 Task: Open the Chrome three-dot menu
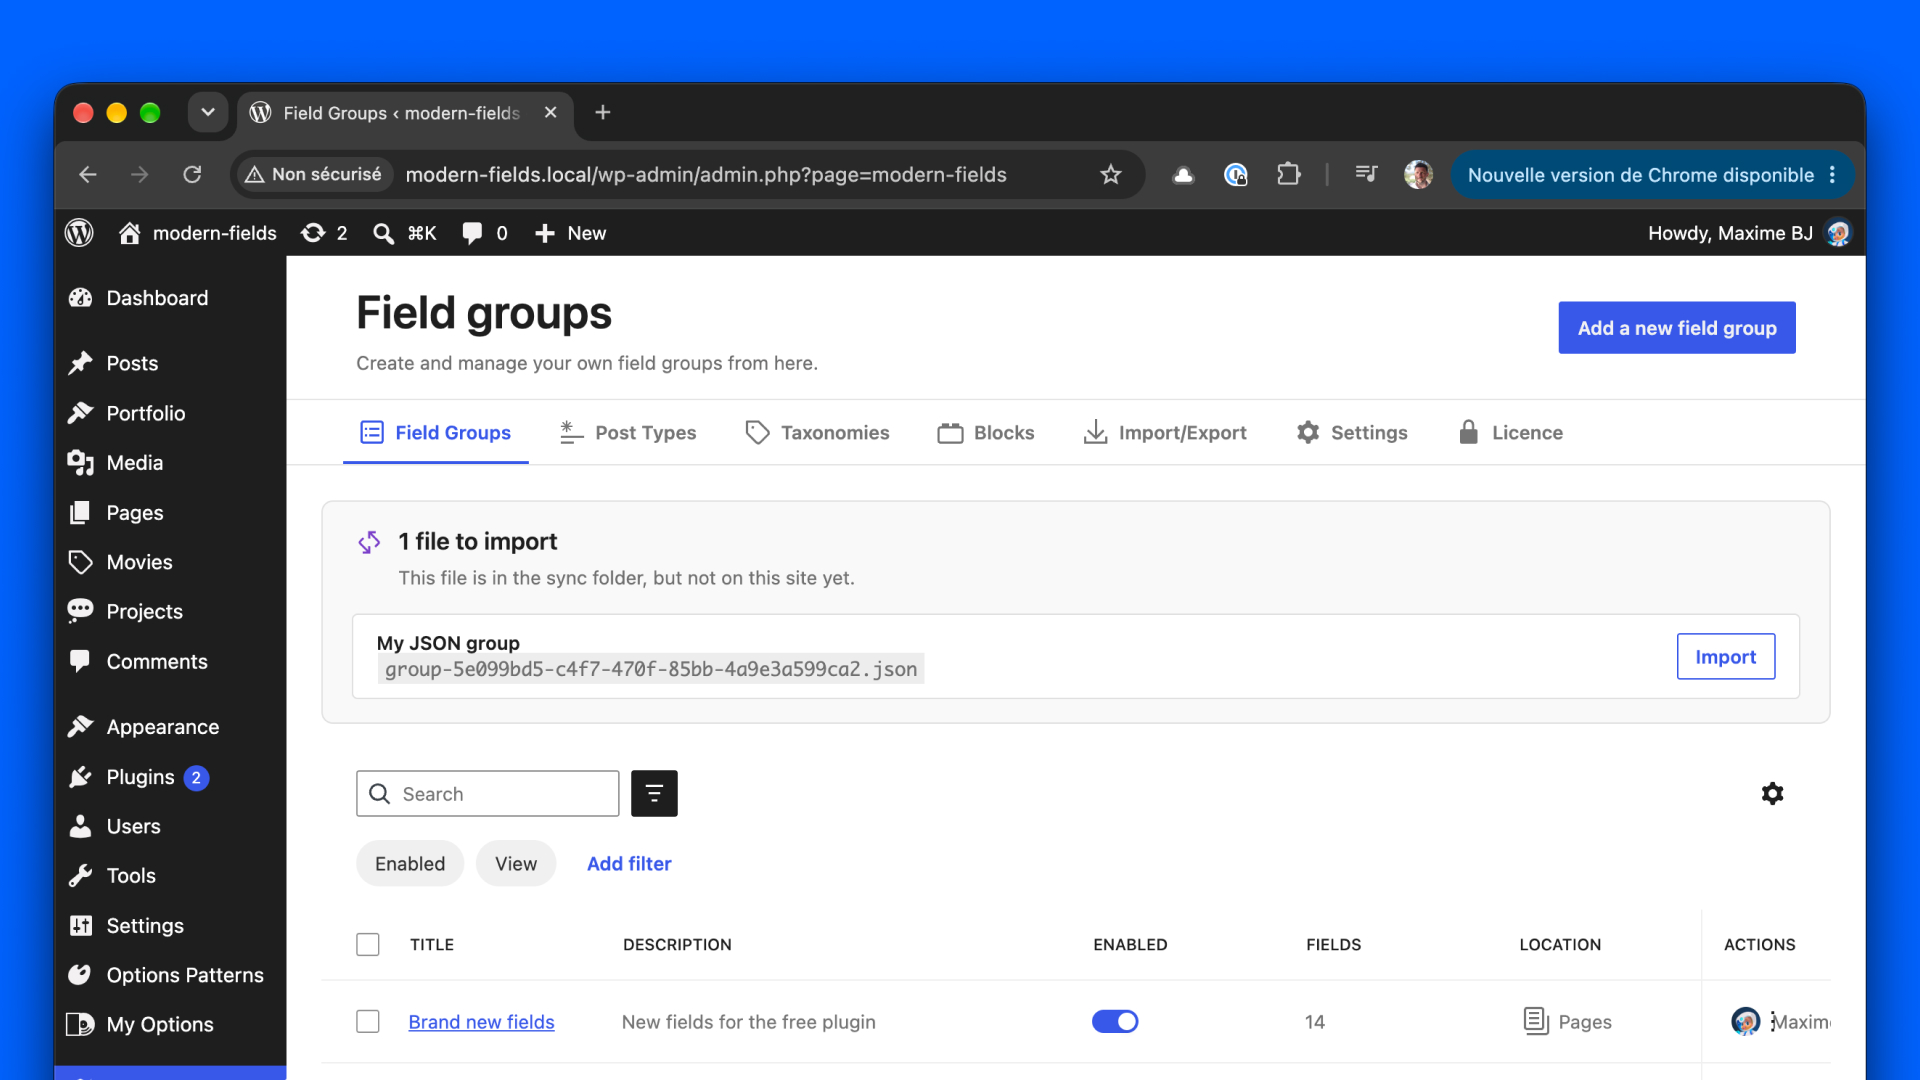coord(1832,175)
